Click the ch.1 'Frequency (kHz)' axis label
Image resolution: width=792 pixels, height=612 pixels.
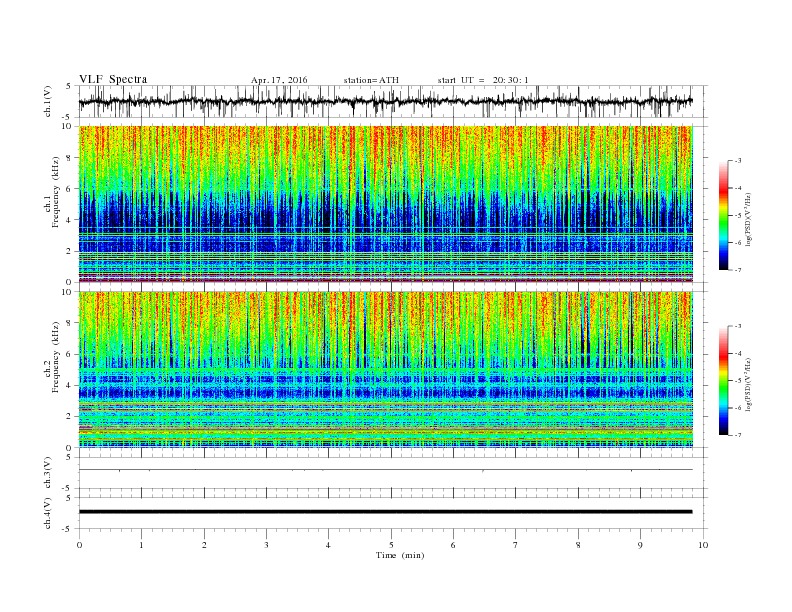[x=55, y=192]
